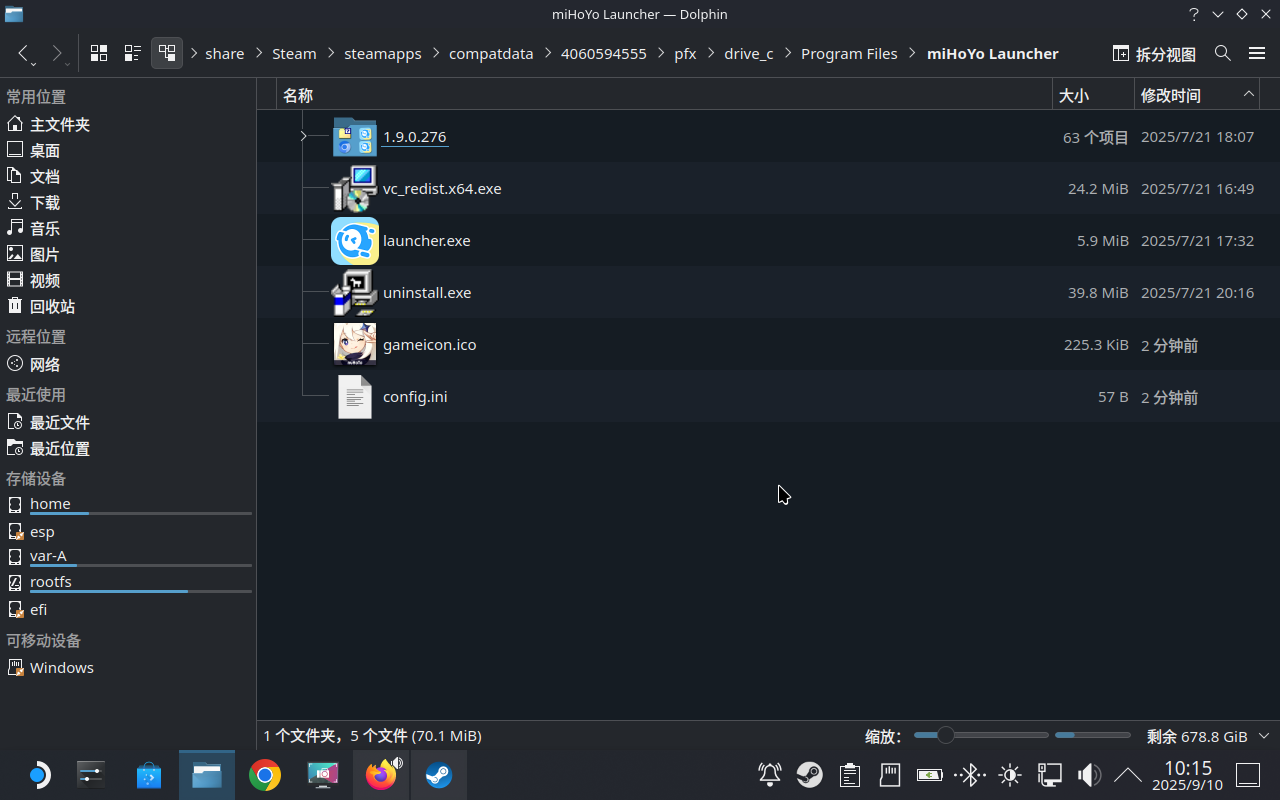The width and height of the screenshot is (1280, 800).
Task: Expand hidden system tray icons arrow
Action: point(1128,775)
